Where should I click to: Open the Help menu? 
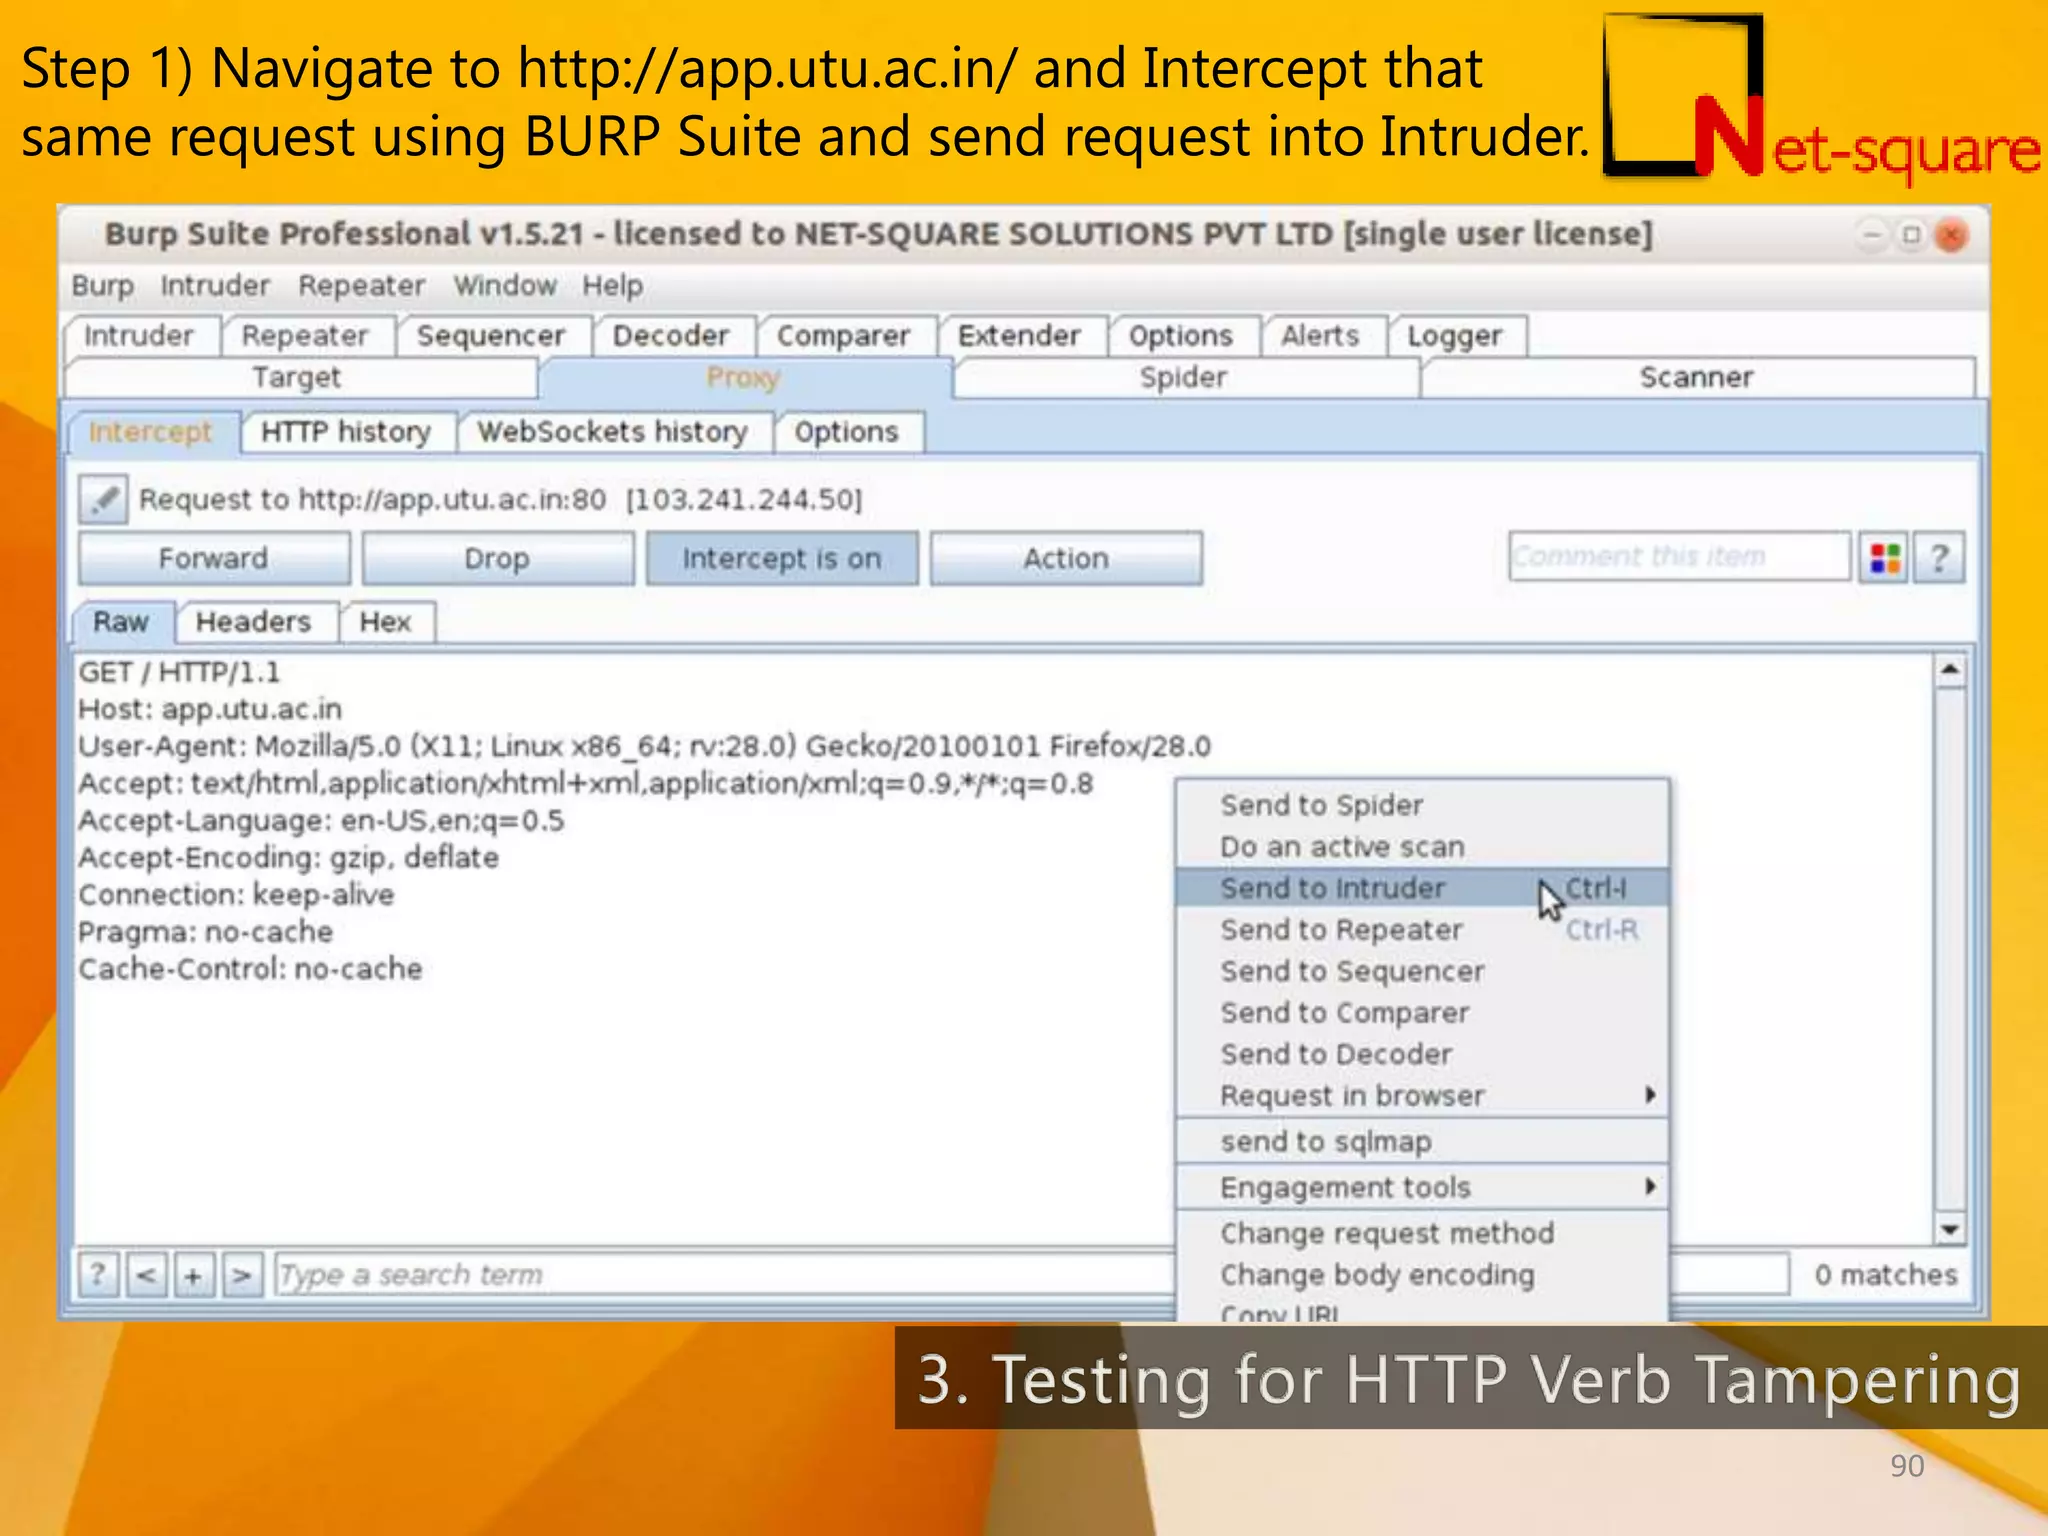(612, 286)
